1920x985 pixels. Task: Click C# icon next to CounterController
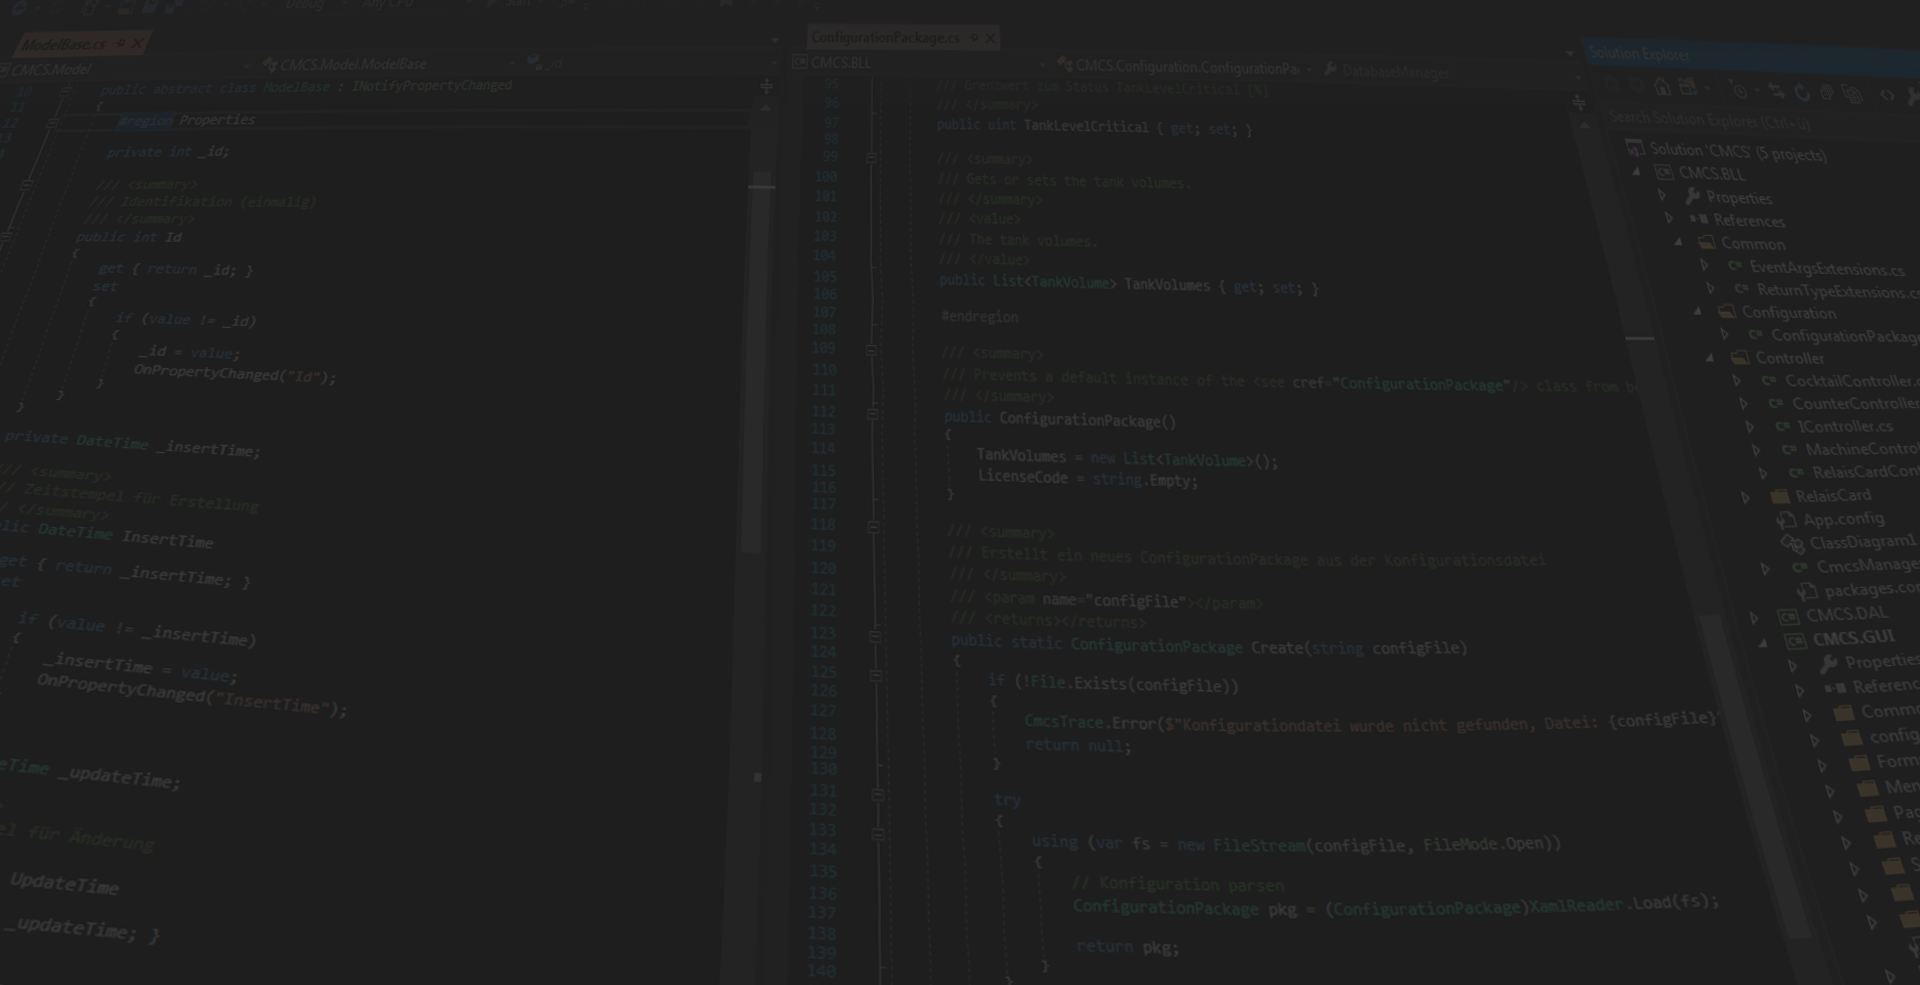(1776, 403)
